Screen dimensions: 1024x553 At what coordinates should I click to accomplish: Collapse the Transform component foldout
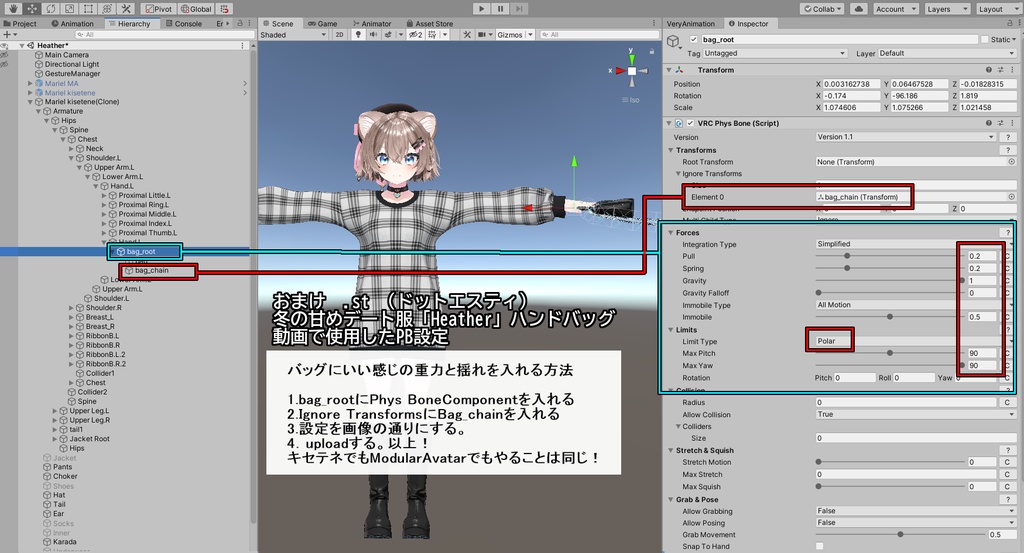(669, 70)
